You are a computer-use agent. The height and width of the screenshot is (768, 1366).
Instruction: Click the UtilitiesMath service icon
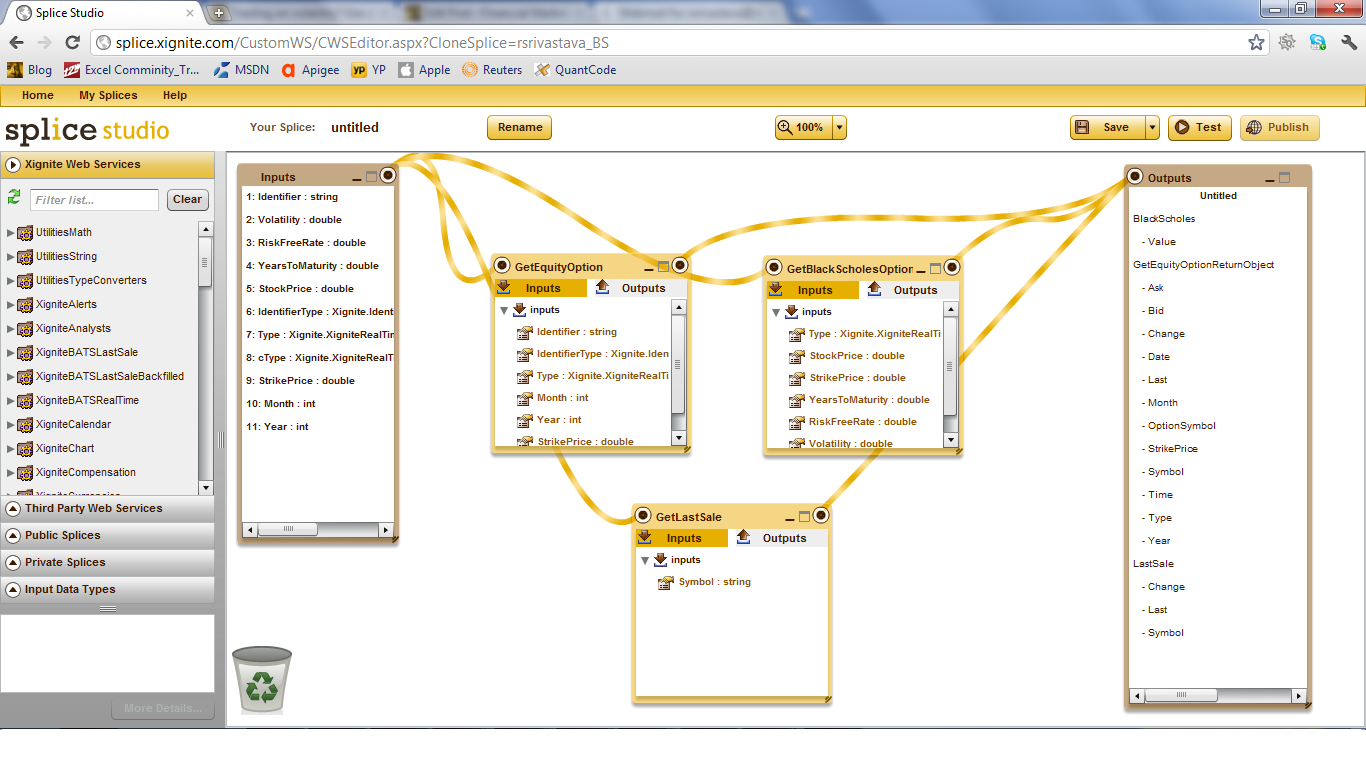[25, 232]
